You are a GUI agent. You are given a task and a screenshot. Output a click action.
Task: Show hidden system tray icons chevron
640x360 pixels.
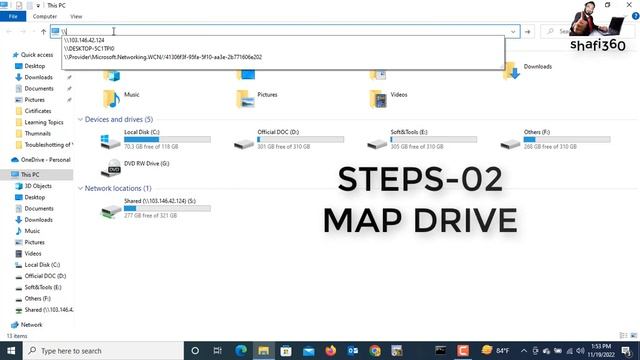tap(524, 351)
